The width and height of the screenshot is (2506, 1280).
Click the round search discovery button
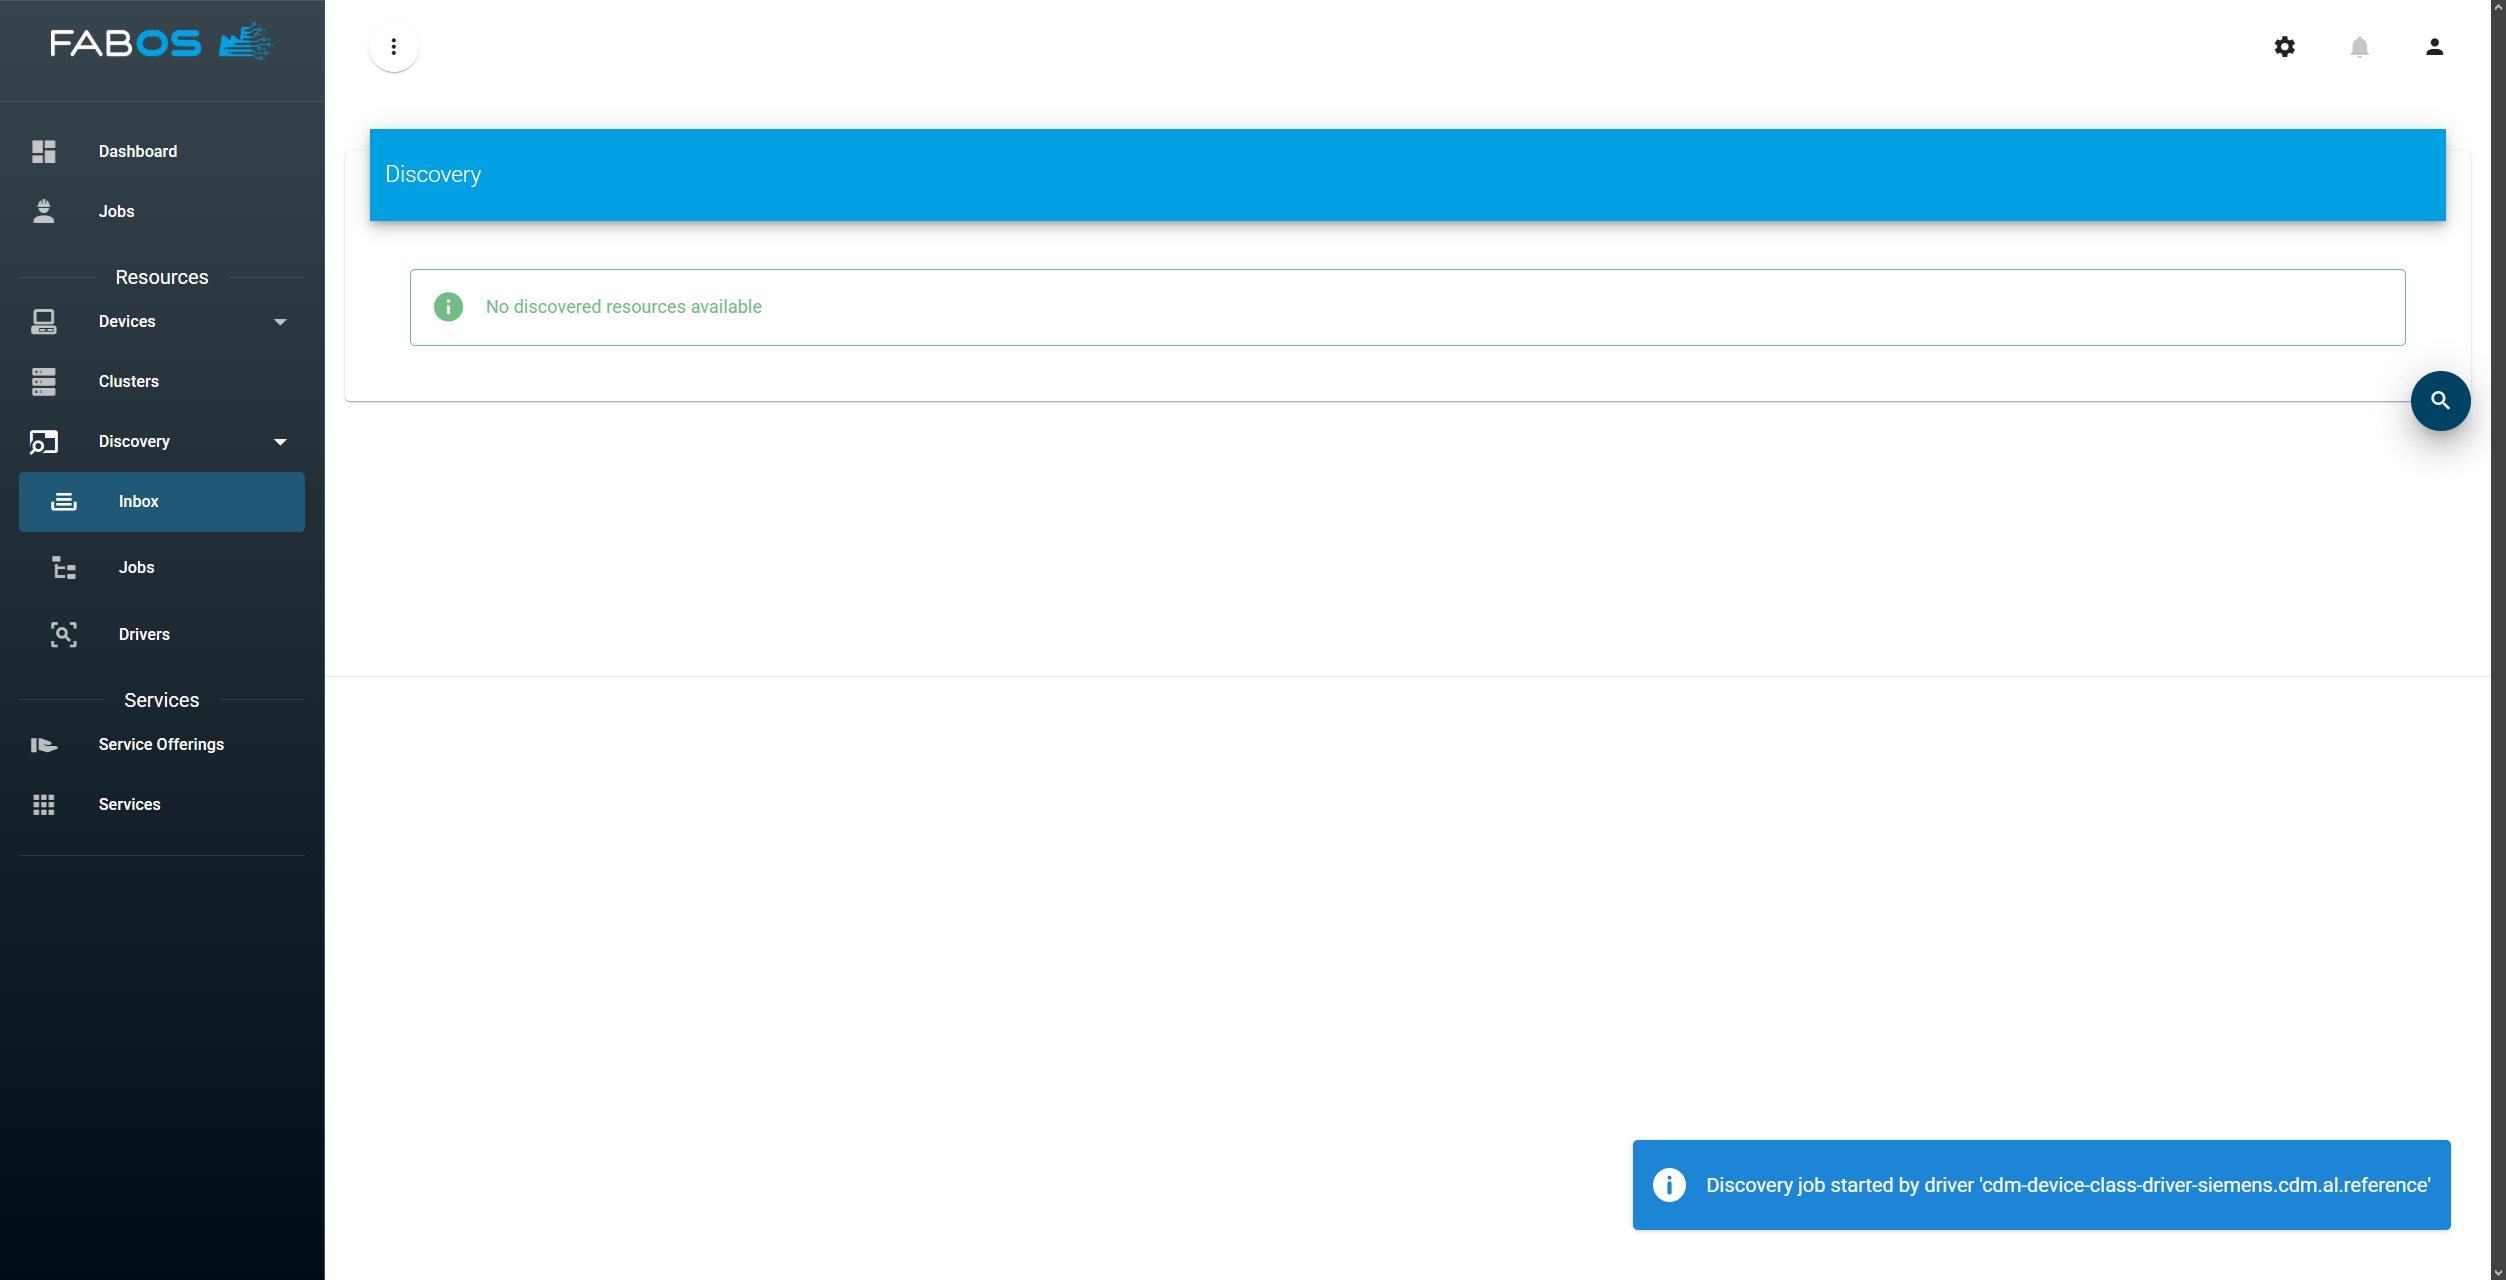2440,401
